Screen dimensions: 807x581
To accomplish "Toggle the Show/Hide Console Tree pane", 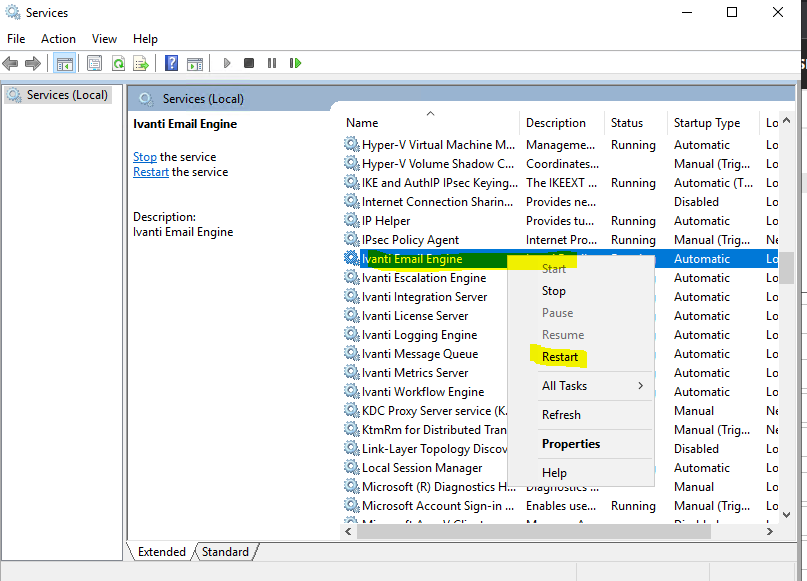I will [65, 62].
